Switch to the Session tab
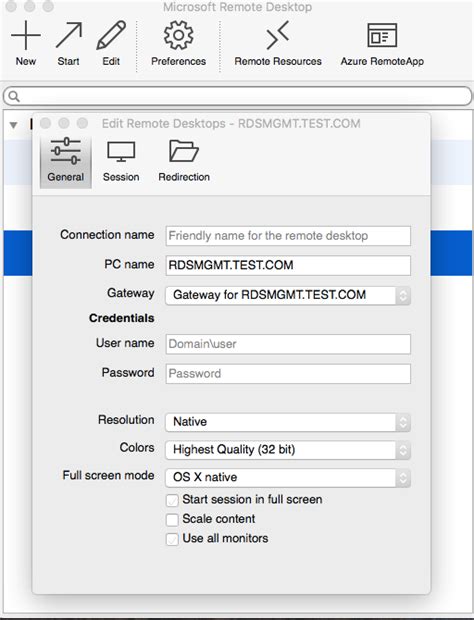This screenshot has width=474, height=620. point(121,161)
